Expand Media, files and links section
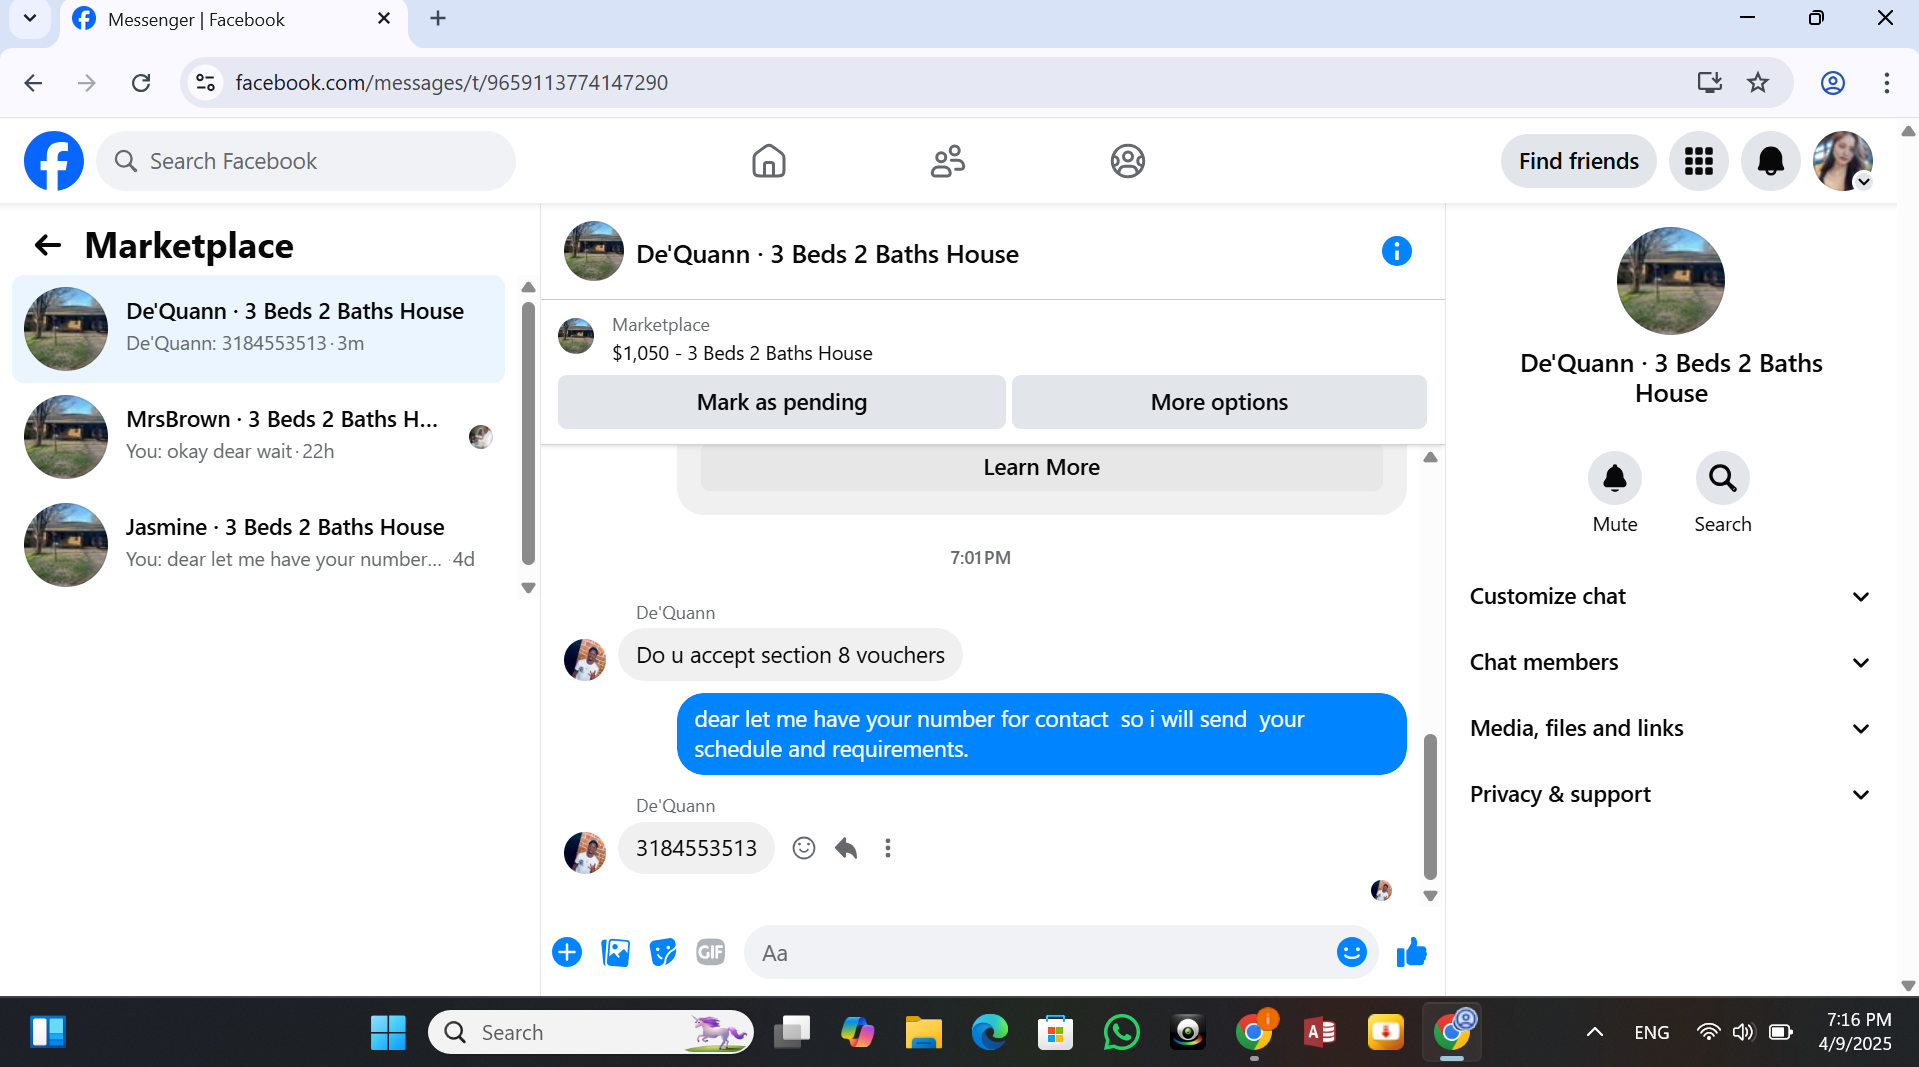Viewport: 1919px width, 1067px height. [x=1669, y=728]
